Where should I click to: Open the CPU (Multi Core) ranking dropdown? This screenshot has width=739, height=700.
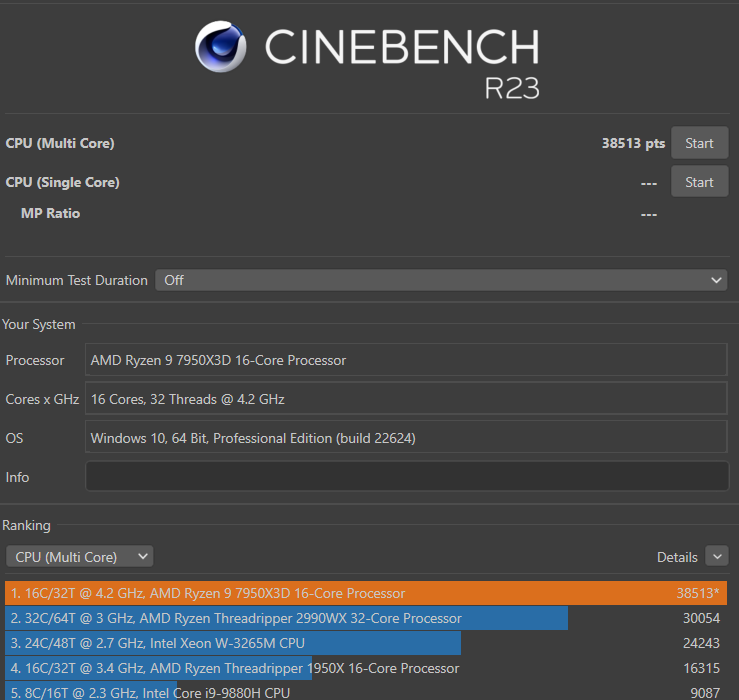click(x=80, y=557)
